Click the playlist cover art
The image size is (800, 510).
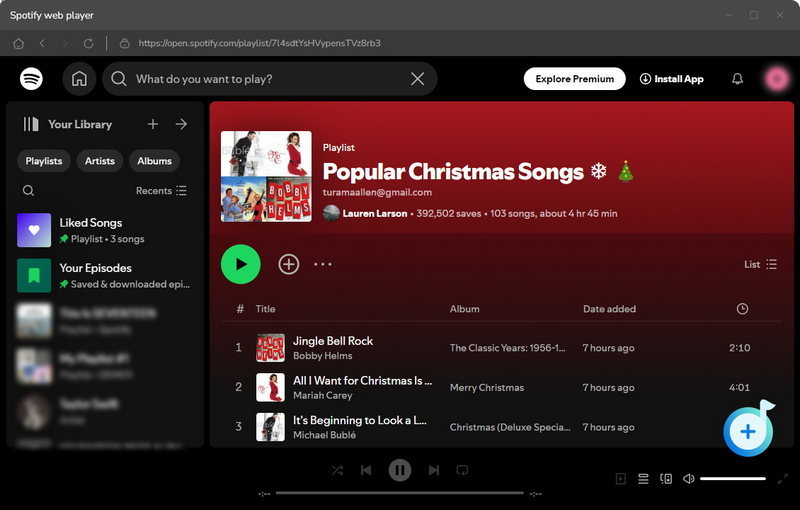pos(266,176)
